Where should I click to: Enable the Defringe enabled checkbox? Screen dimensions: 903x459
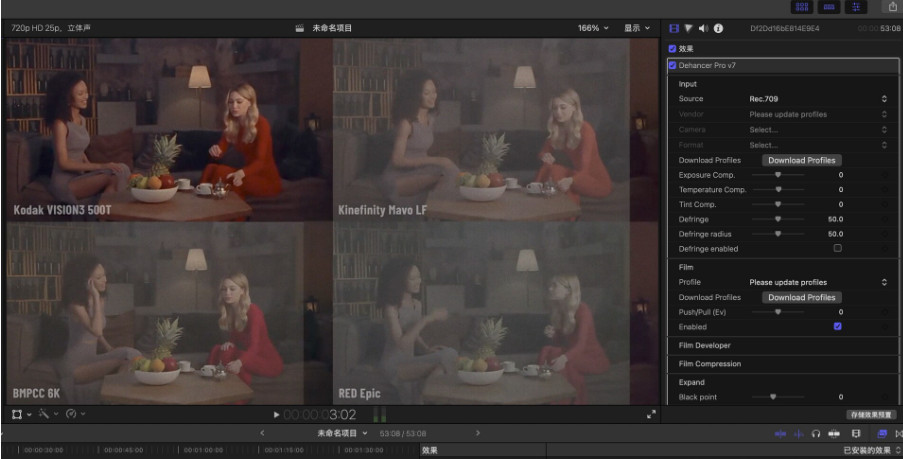pyautogui.click(x=837, y=248)
